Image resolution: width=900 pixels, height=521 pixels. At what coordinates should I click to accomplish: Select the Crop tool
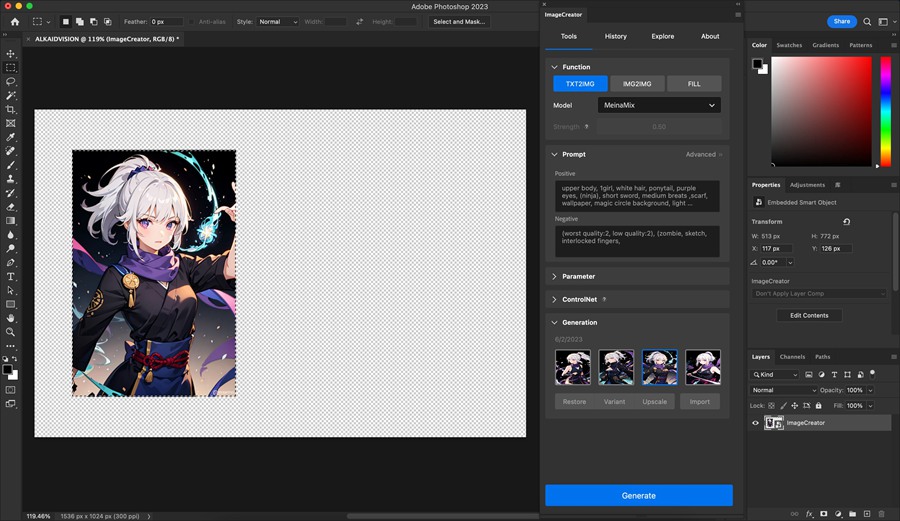click(x=10, y=109)
